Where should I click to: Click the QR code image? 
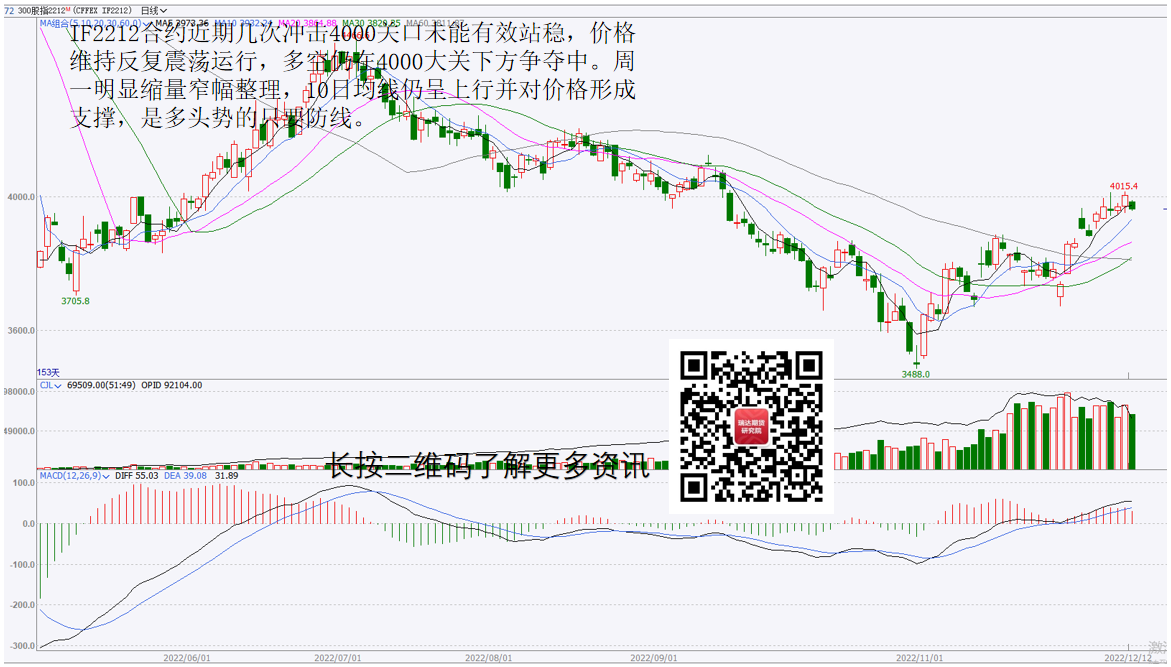tap(751, 426)
